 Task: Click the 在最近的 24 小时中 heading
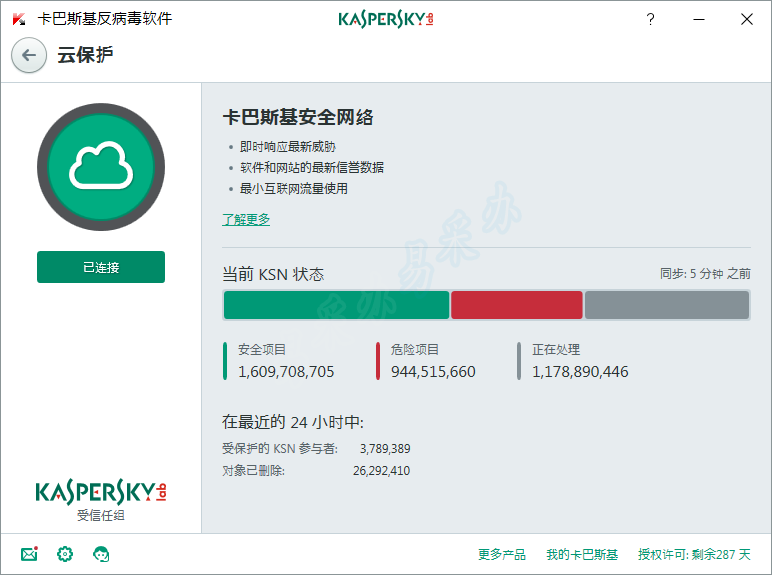click(x=293, y=422)
